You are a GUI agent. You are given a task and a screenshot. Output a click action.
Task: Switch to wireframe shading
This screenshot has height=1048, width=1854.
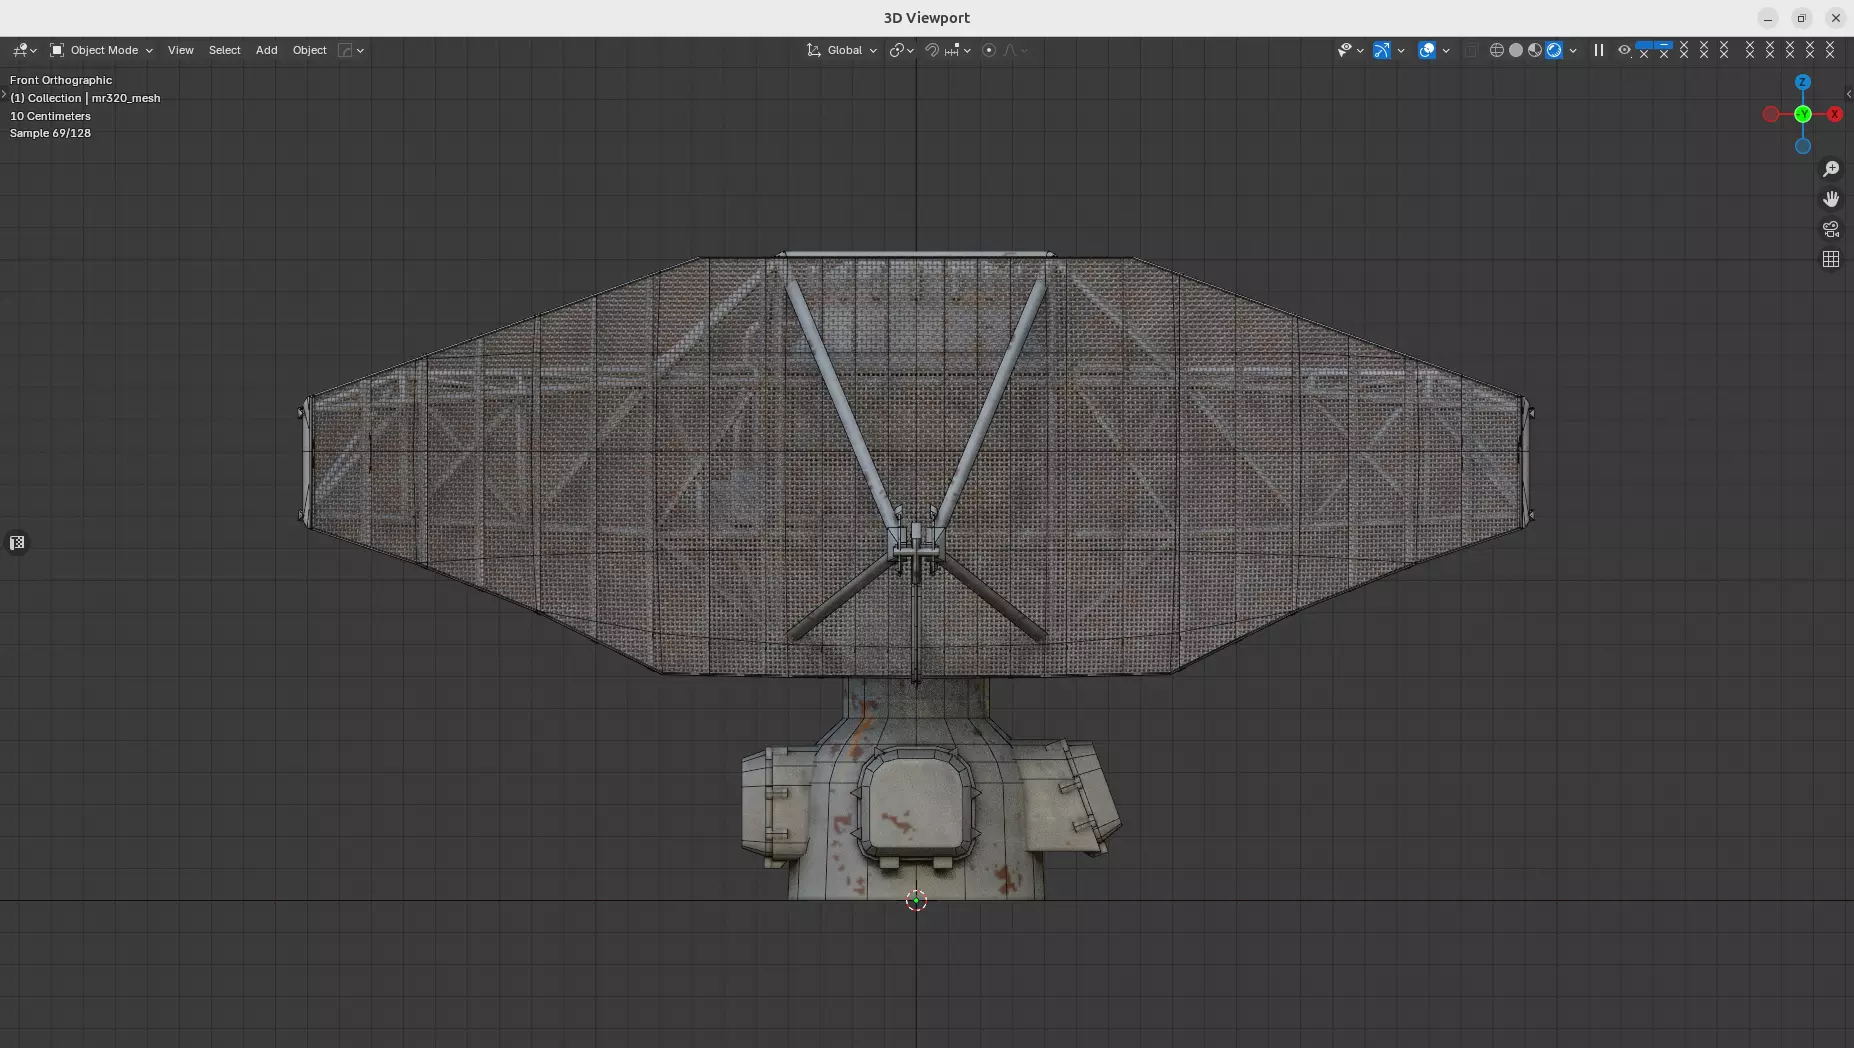tap(1497, 50)
